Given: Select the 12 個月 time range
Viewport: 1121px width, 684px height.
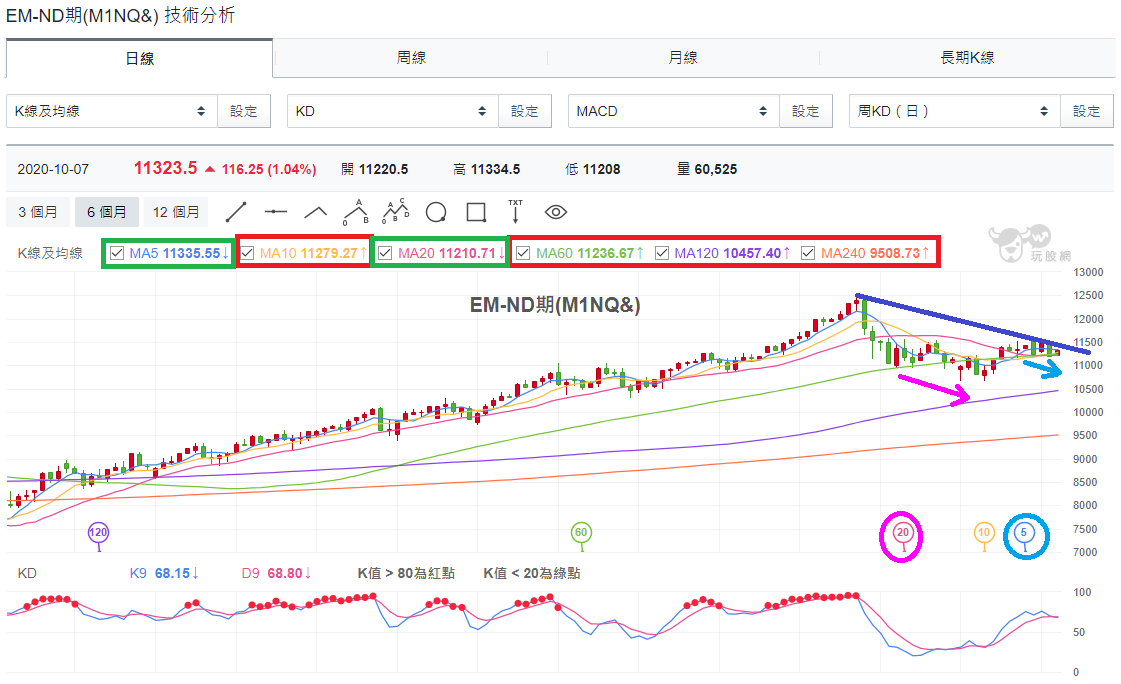Looking at the screenshot, I should [x=176, y=212].
